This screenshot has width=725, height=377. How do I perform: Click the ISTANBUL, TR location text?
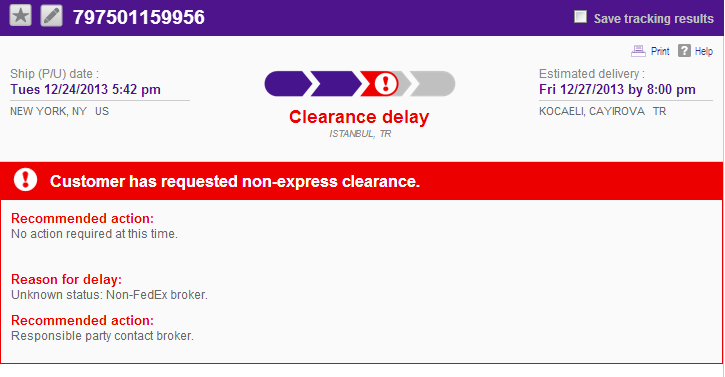(x=360, y=134)
